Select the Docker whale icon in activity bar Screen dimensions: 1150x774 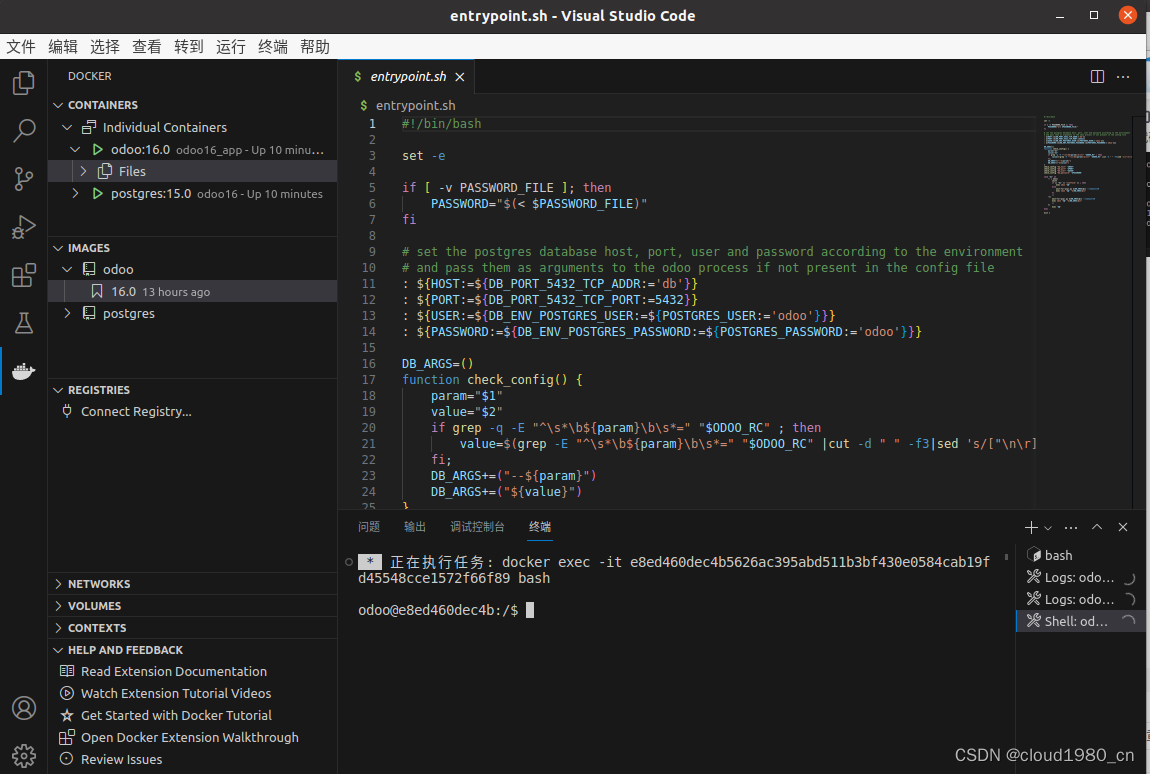(23, 371)
